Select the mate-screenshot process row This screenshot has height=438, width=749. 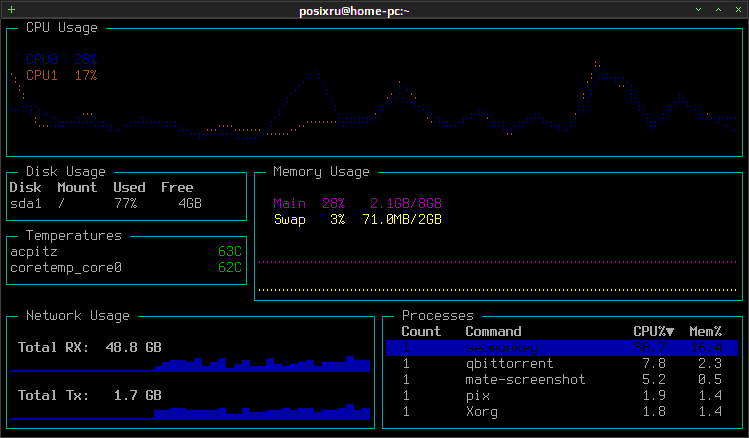pyautogui.click(x=562, y=380)
